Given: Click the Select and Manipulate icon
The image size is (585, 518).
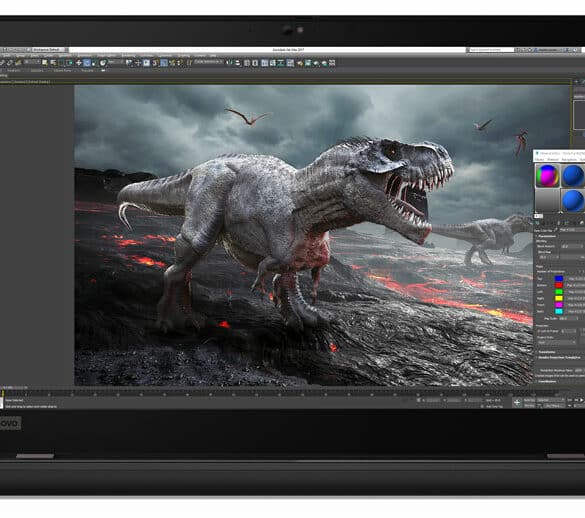Looking at the screenshot, I should pos(138,62).
